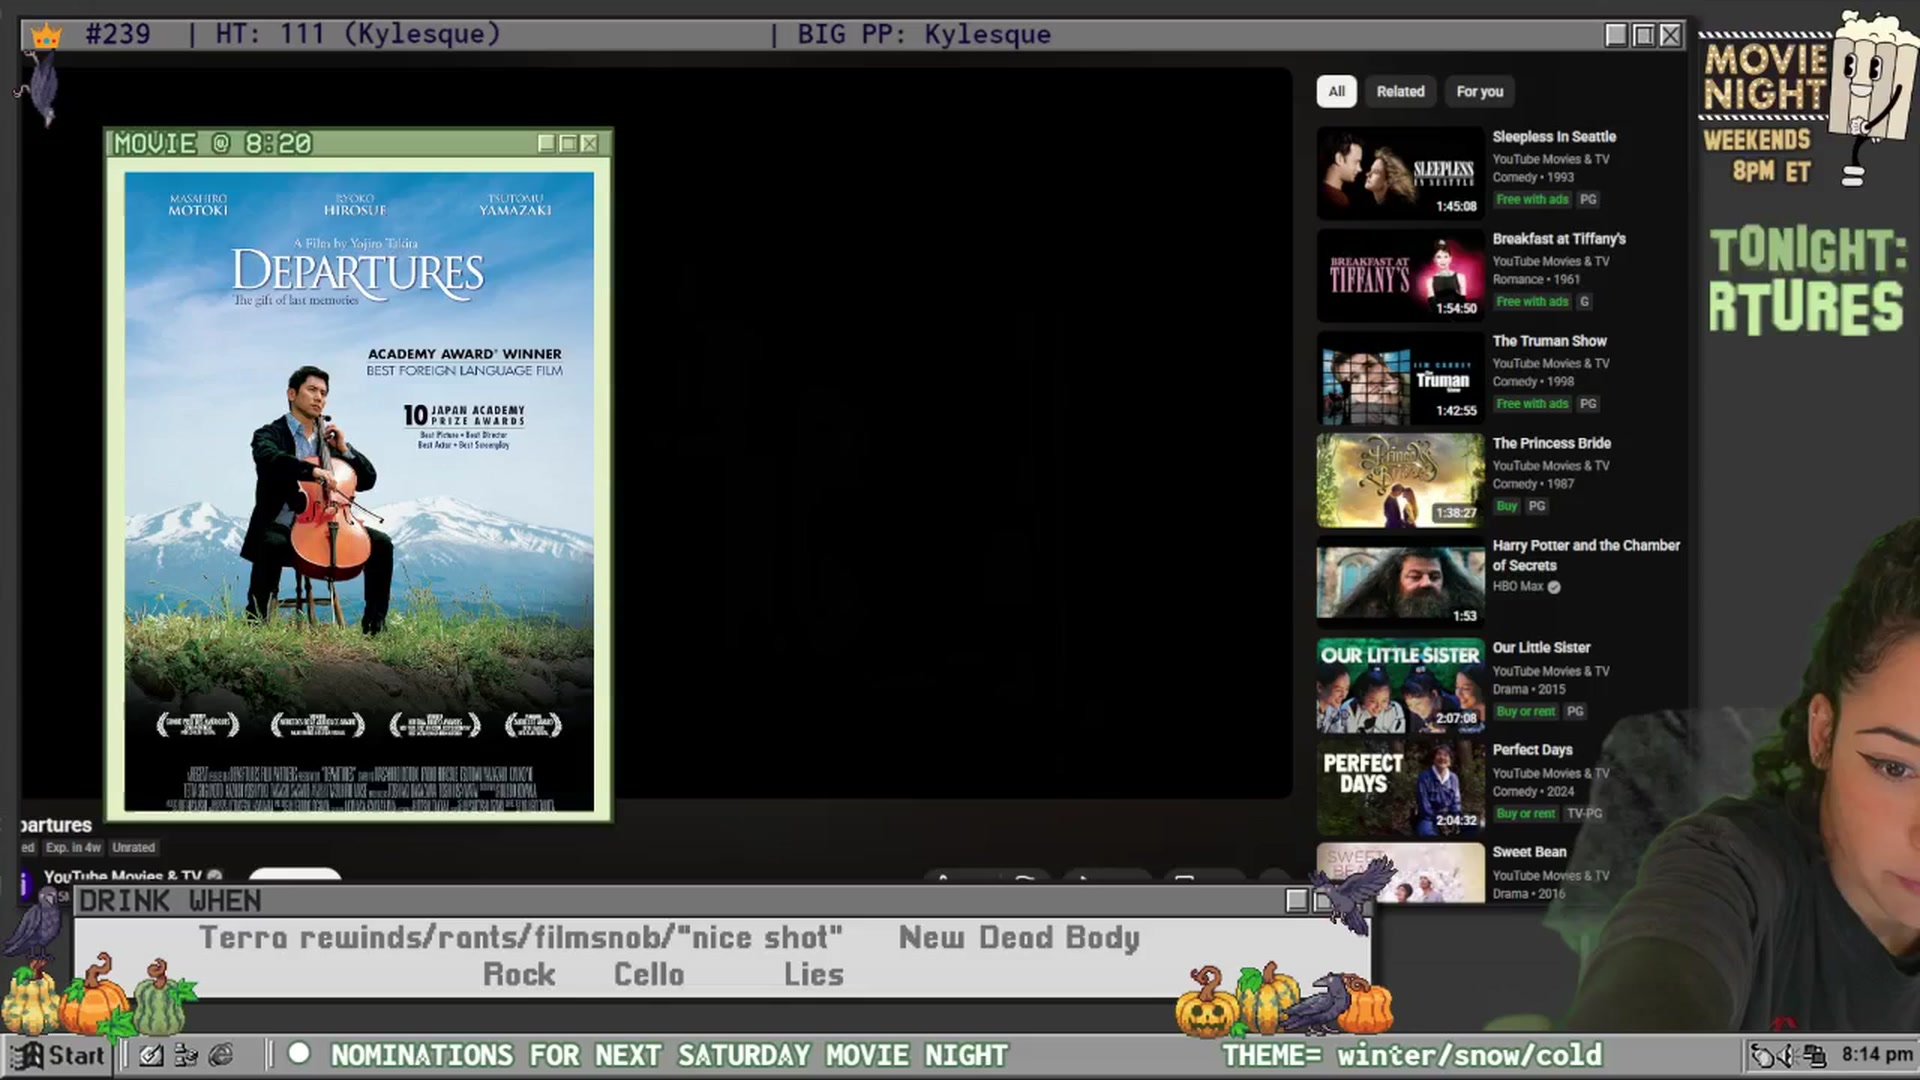Click the PG rating badge on Sleepless in Seattle
The image size is (1920, 1080).
[1588, 199]
